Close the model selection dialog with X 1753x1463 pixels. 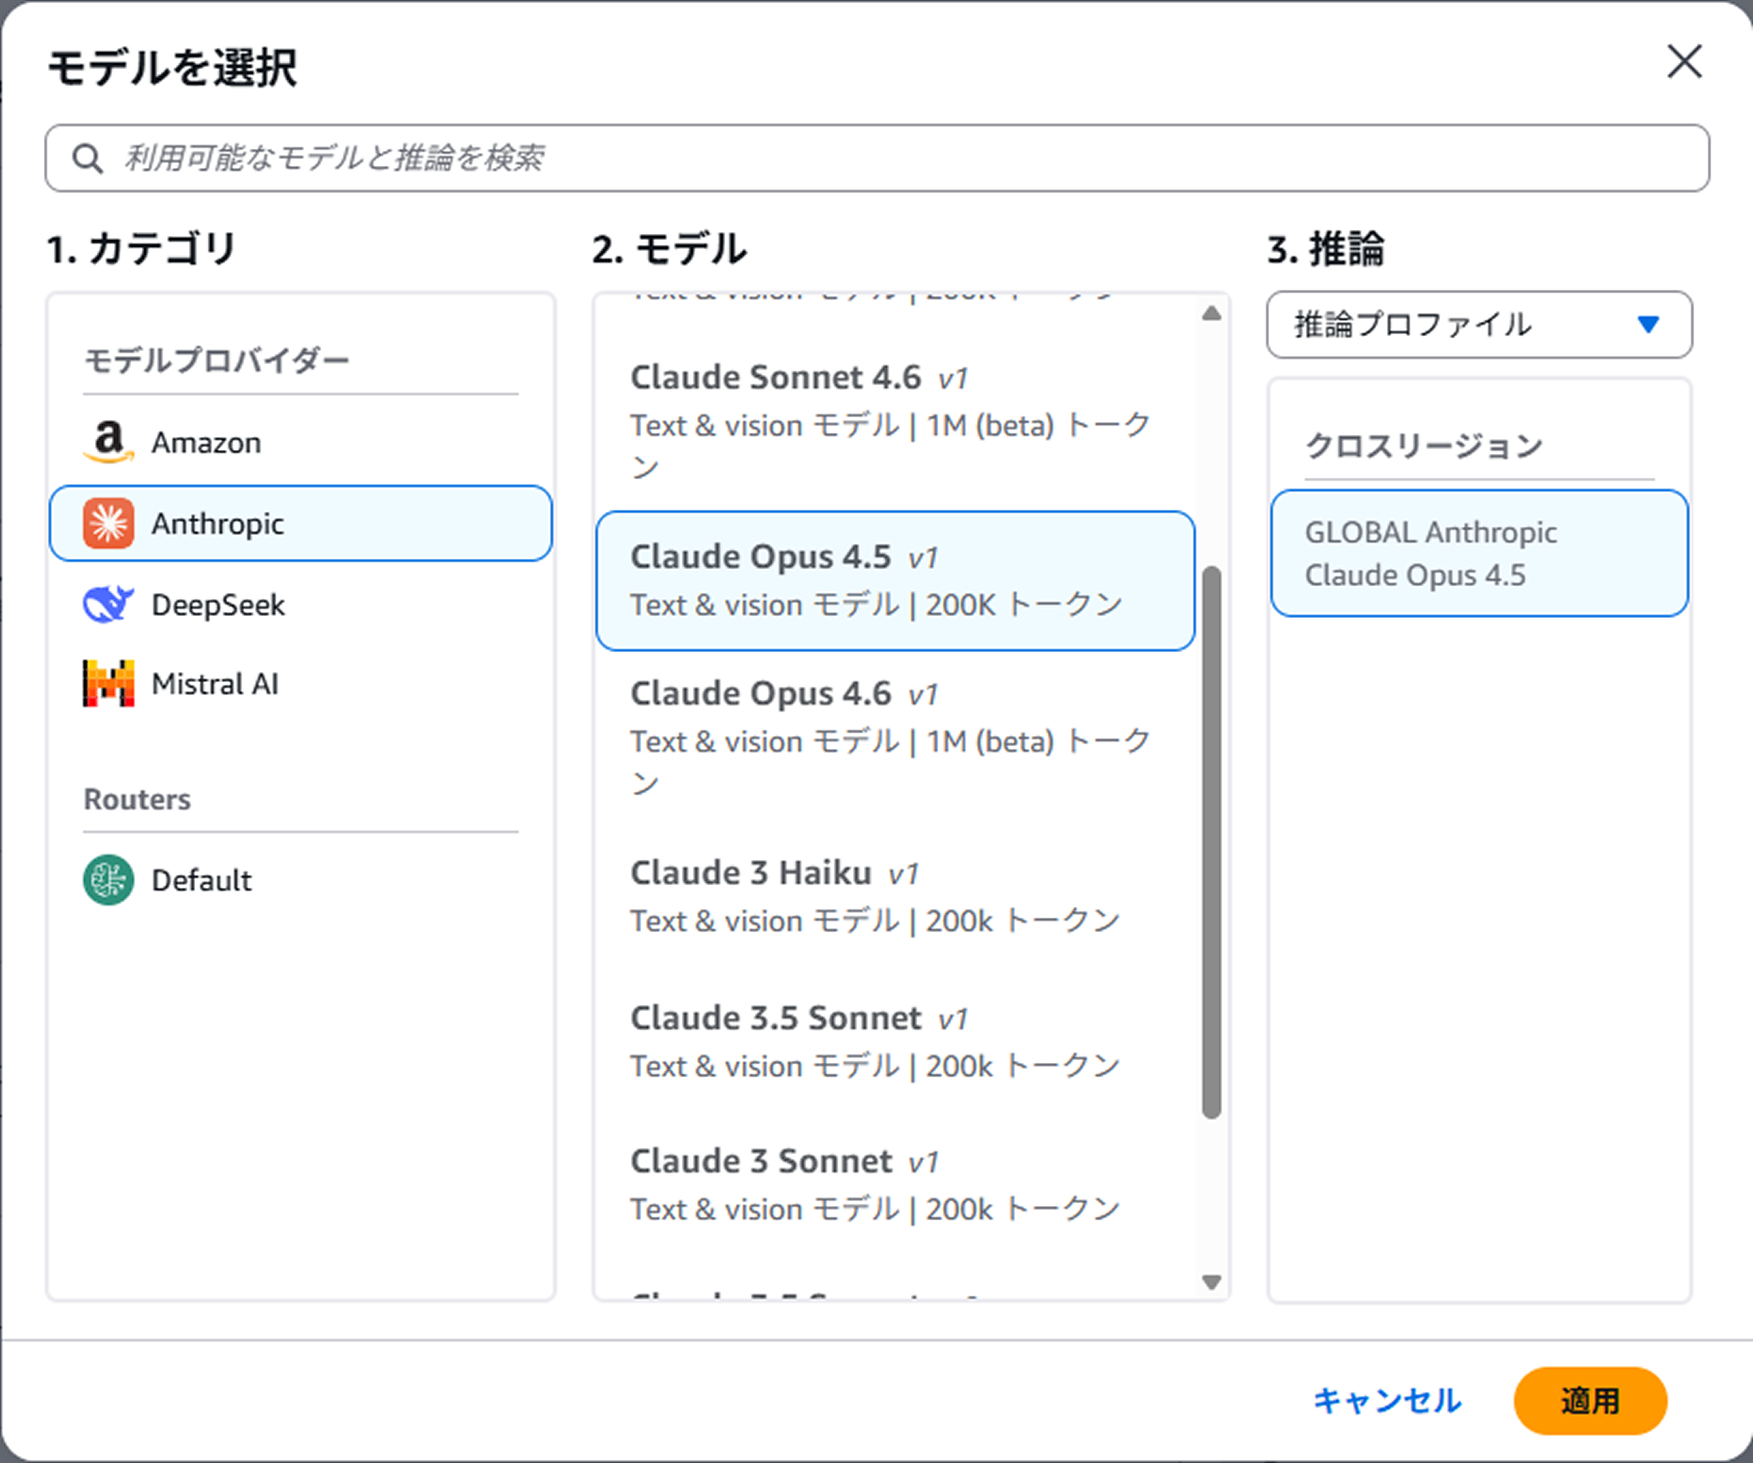pyautogui.click(x=1684, y=62)
